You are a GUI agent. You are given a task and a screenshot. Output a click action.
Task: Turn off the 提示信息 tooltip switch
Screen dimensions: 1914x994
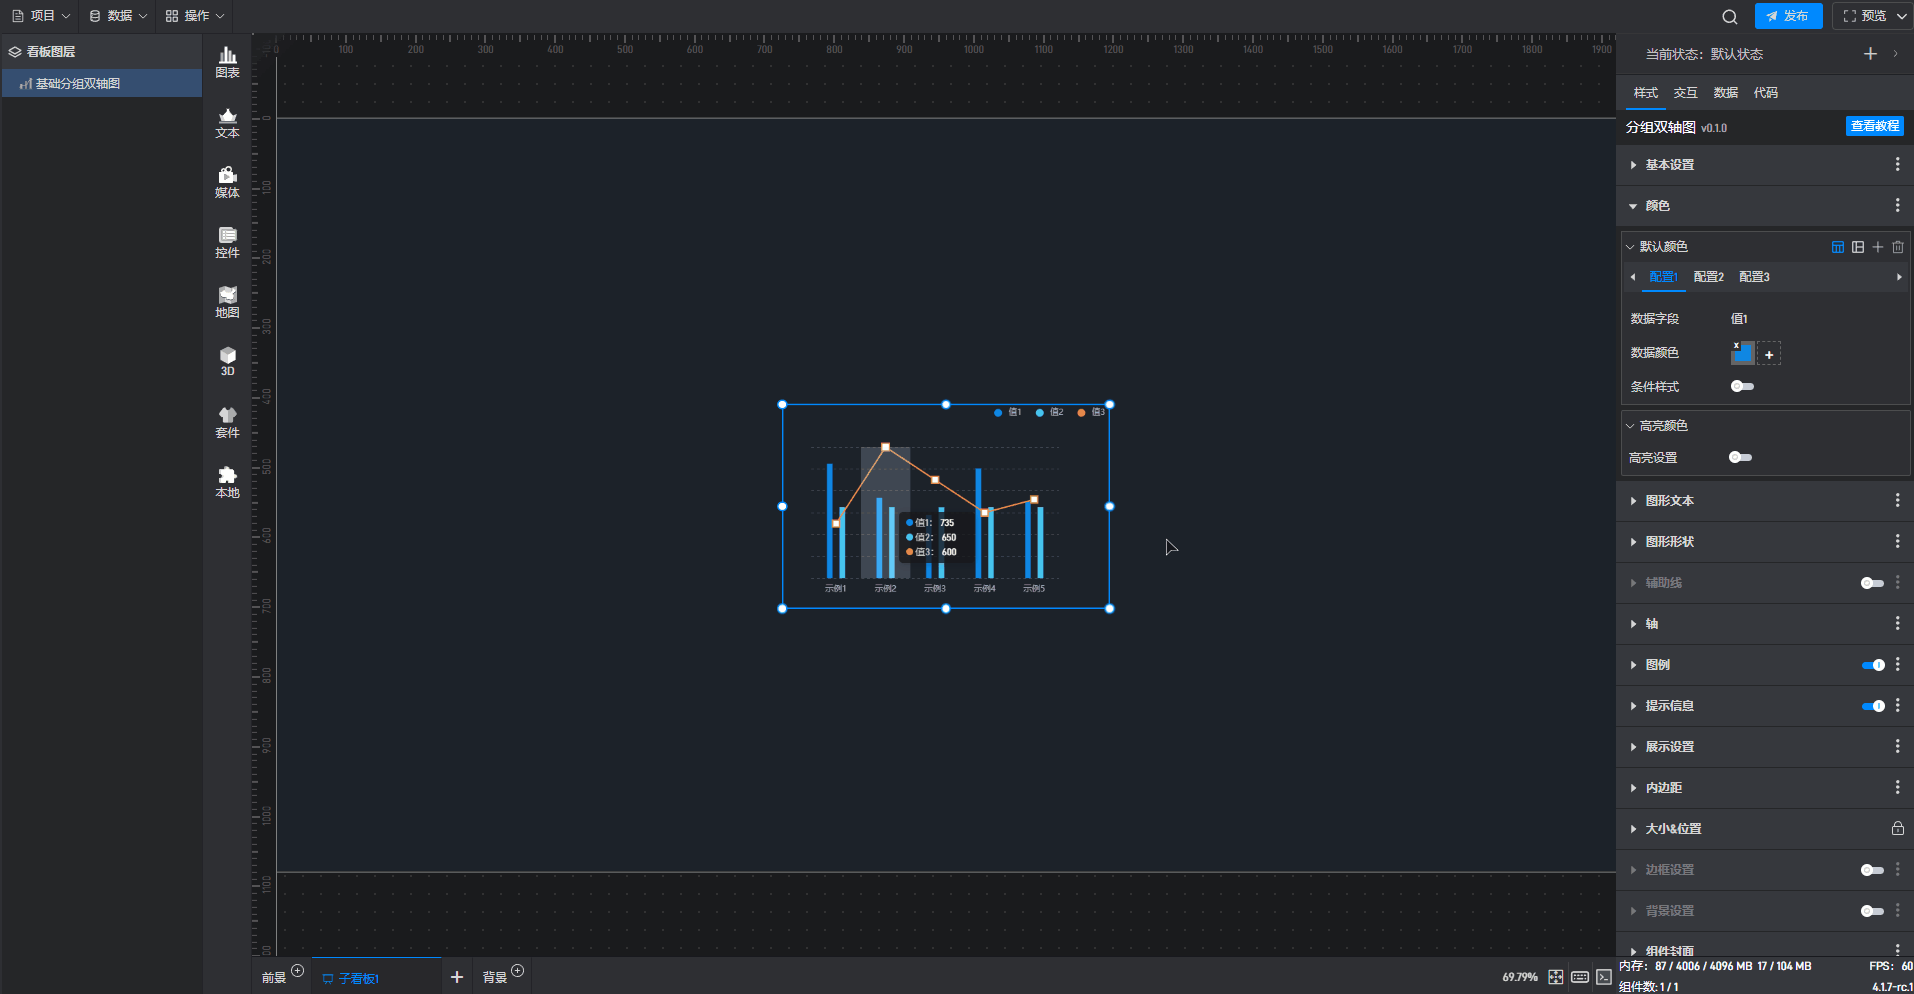1873,706
